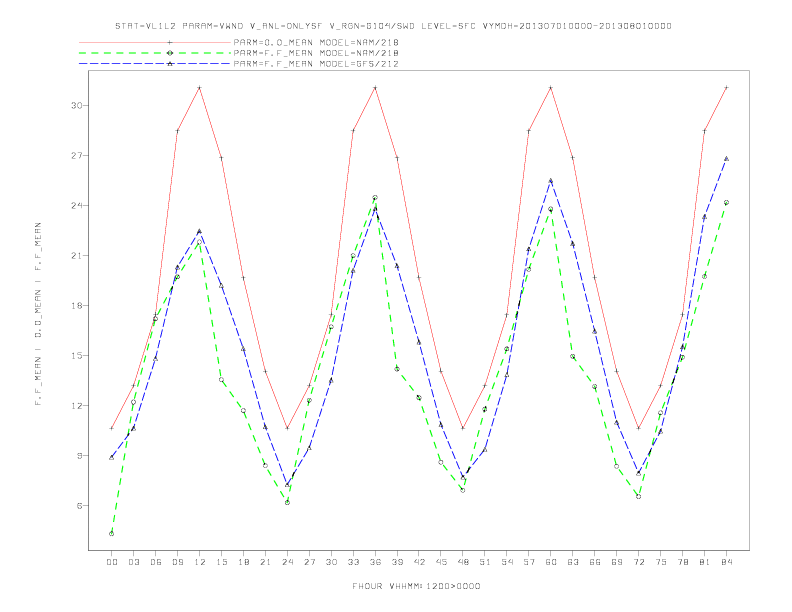
Task: Click y-axis value 18
Action: point(76,305)
